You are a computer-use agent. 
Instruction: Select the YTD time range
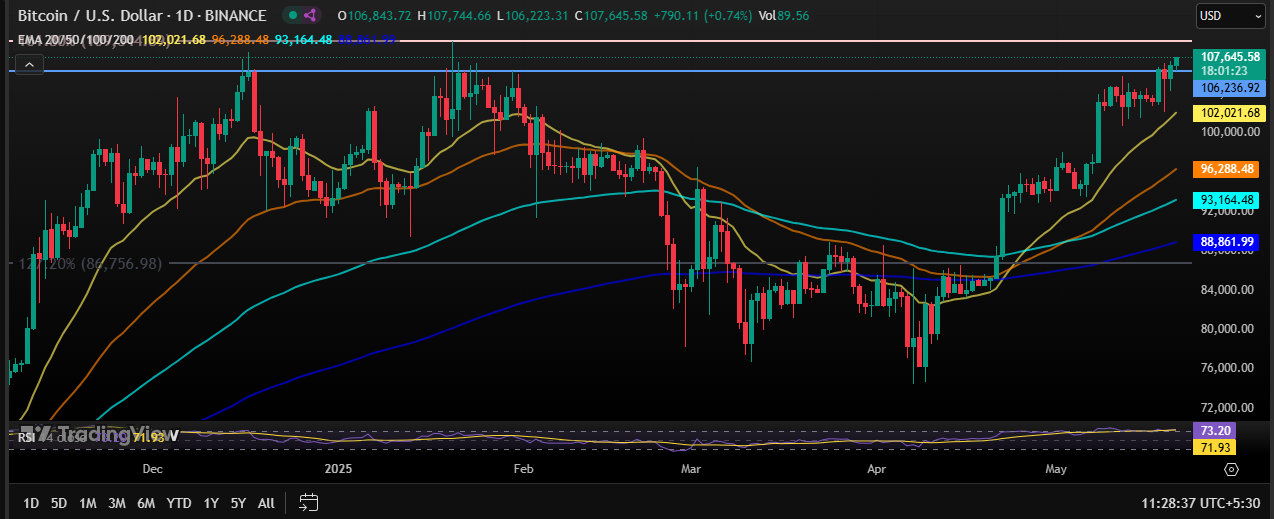click(179, 502)
